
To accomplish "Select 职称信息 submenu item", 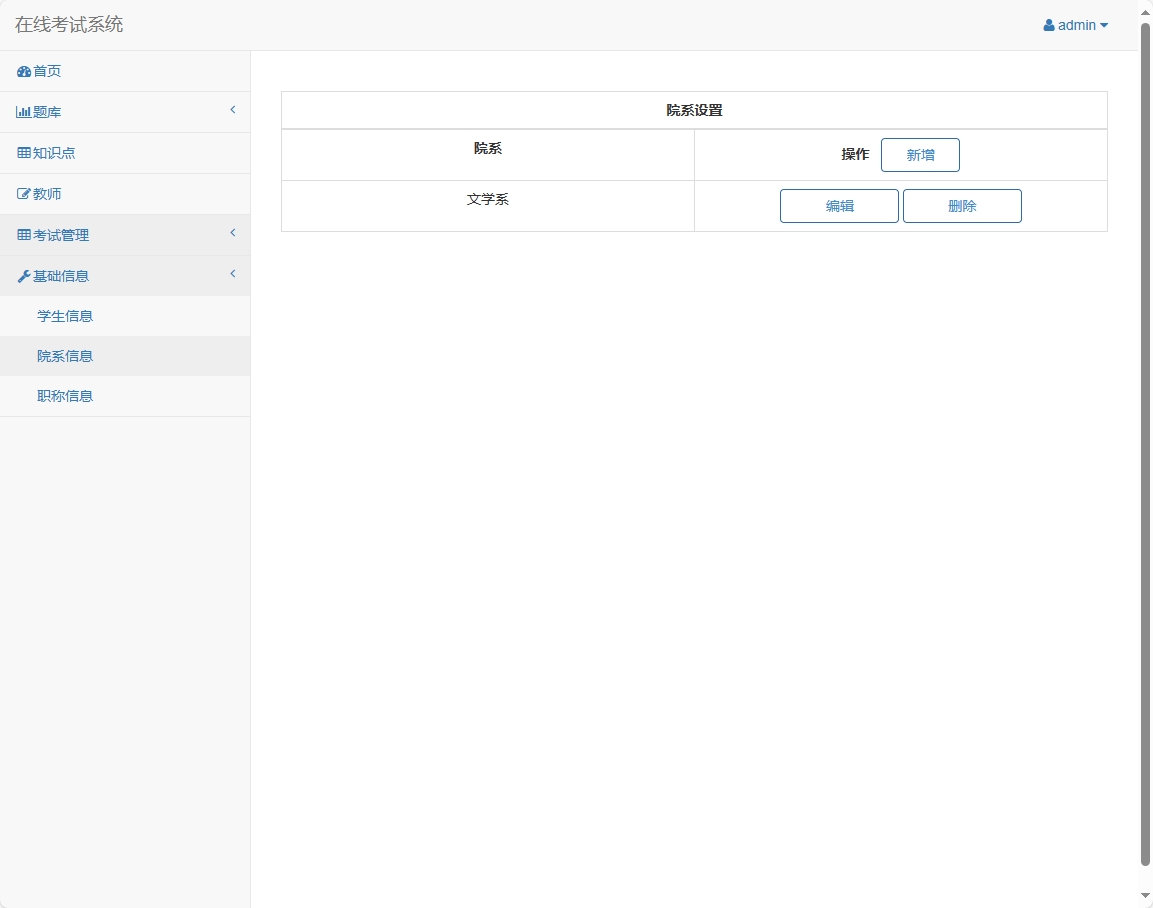I will pos(65,396).
